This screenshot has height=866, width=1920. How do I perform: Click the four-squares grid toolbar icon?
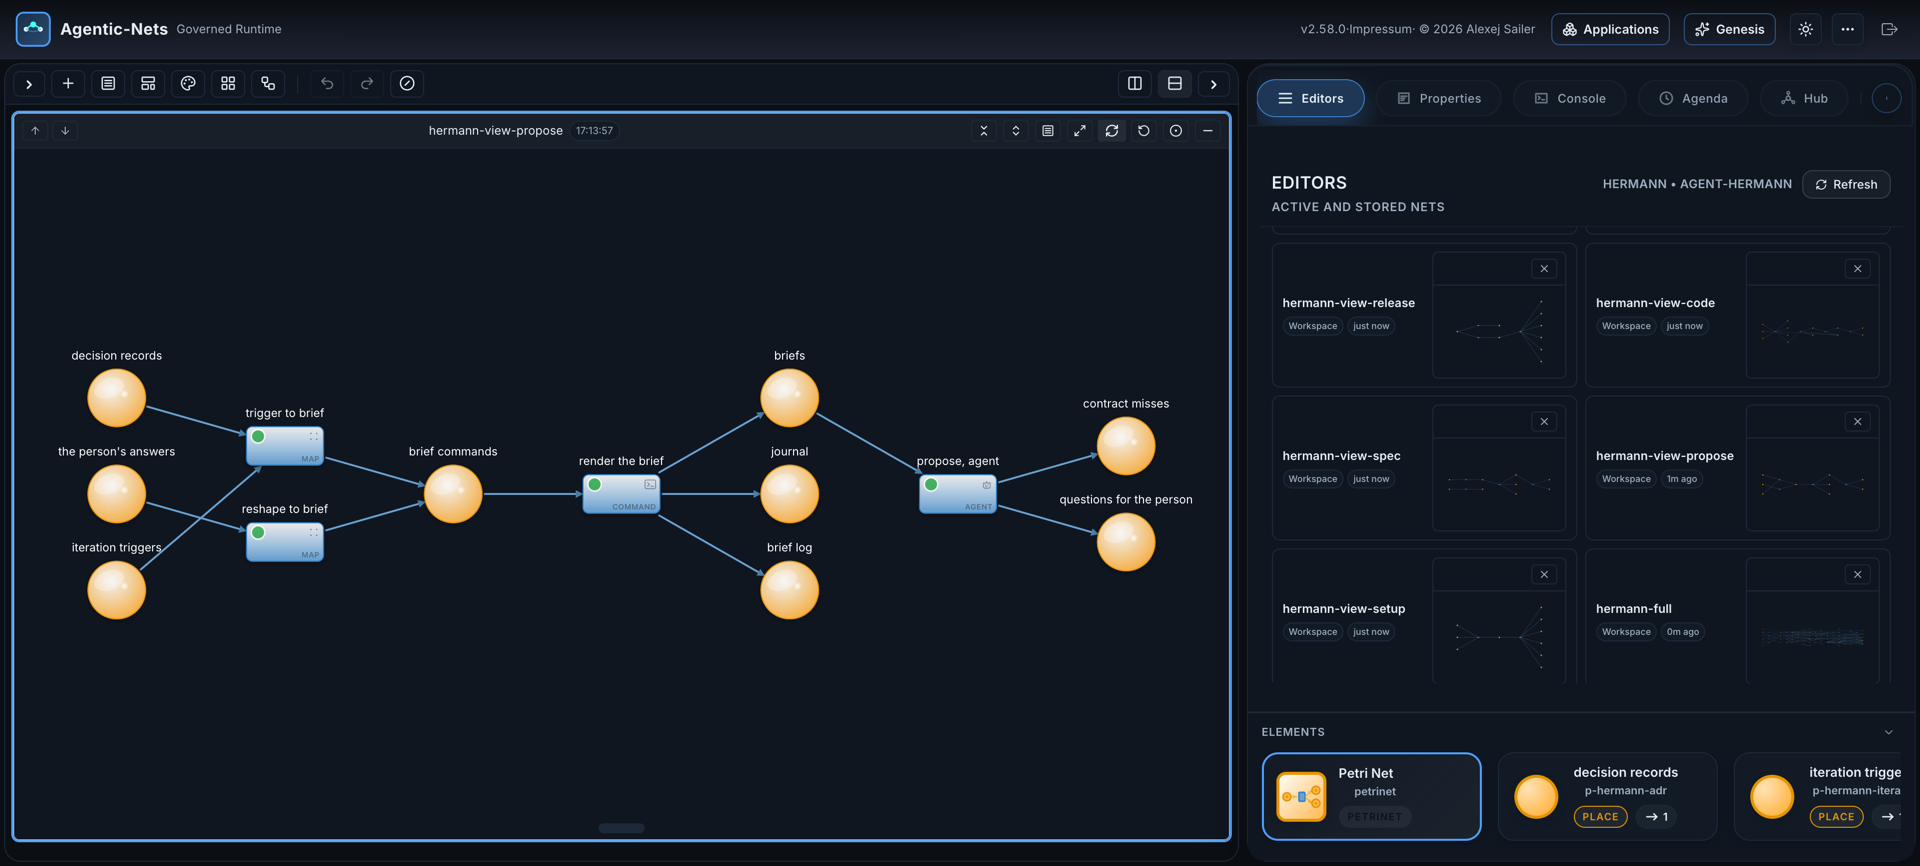[228, 84]
